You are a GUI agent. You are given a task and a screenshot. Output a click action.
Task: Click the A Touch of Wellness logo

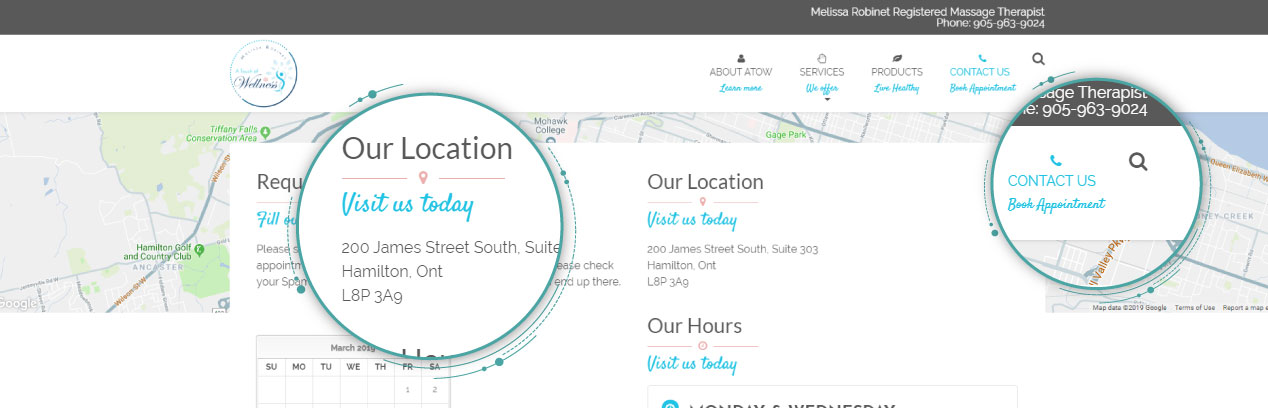[263, 74]
